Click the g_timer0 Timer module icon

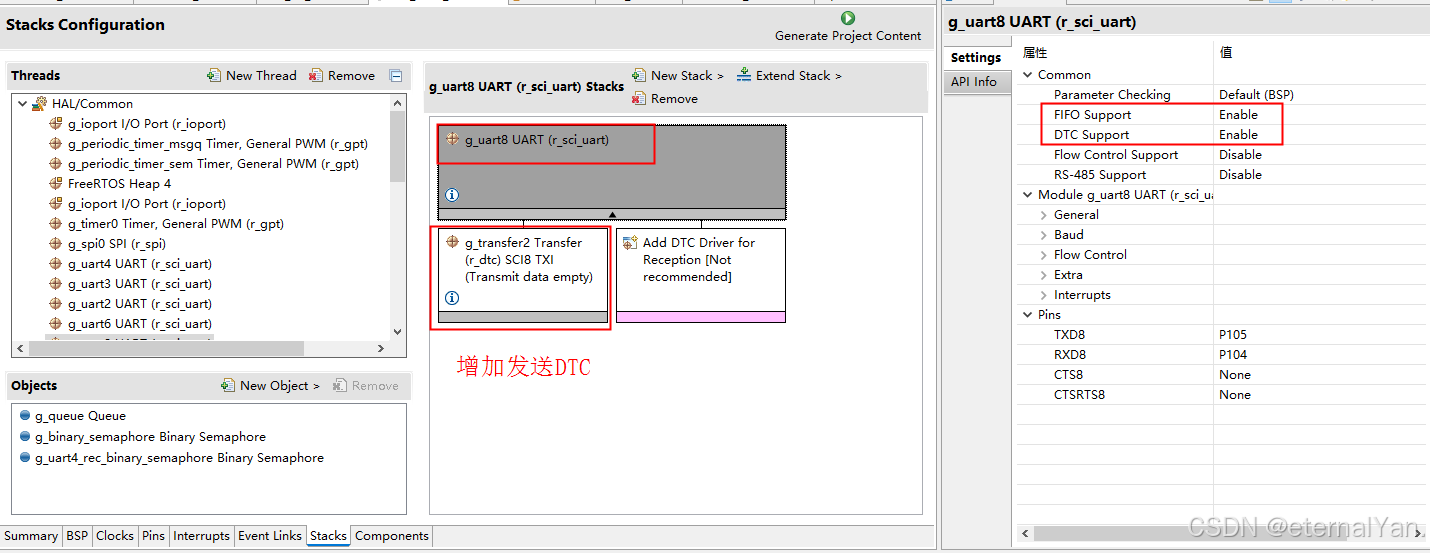(56, 223)
